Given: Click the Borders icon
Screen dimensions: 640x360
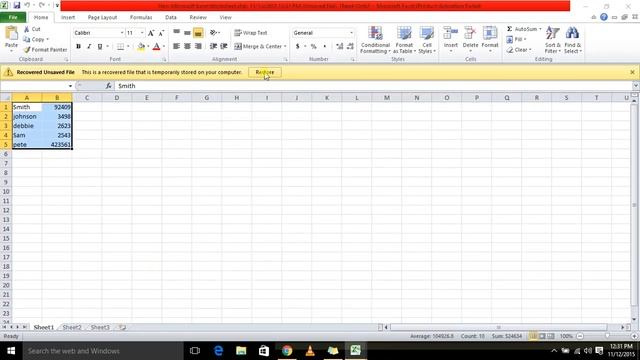Looking at the screenshot, I should [120, 47].
